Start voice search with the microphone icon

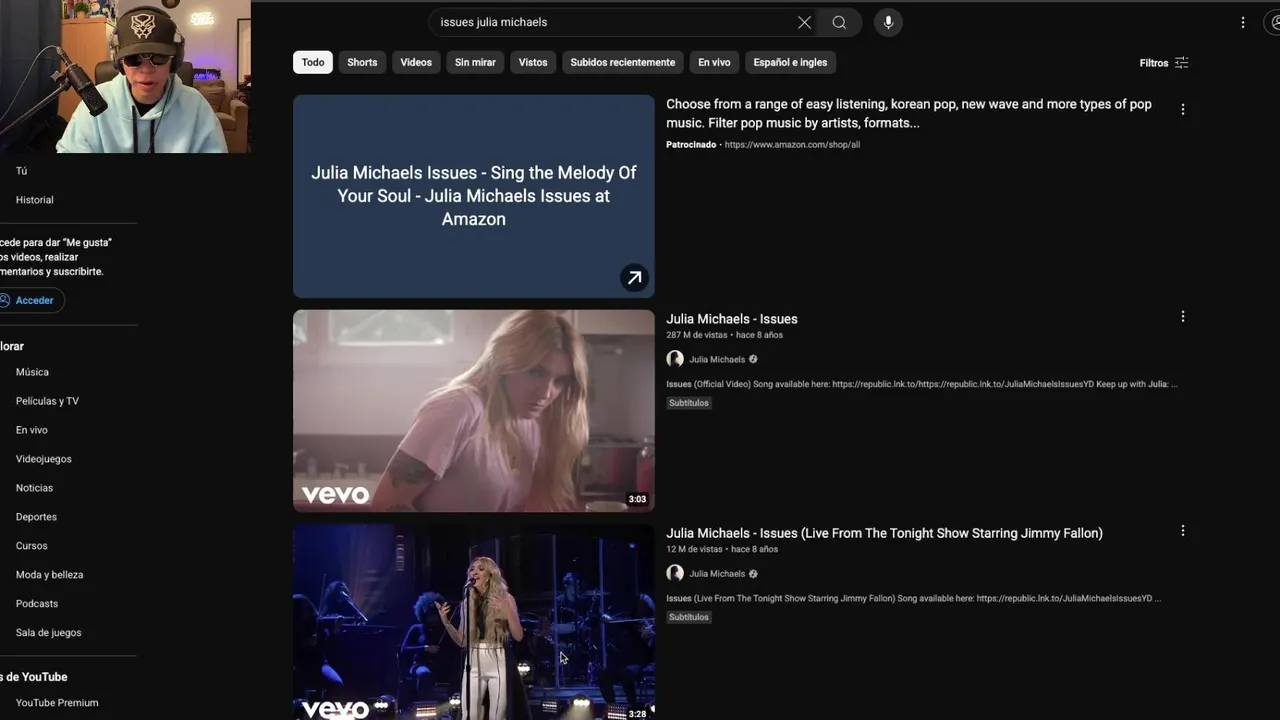coord(888,22)
